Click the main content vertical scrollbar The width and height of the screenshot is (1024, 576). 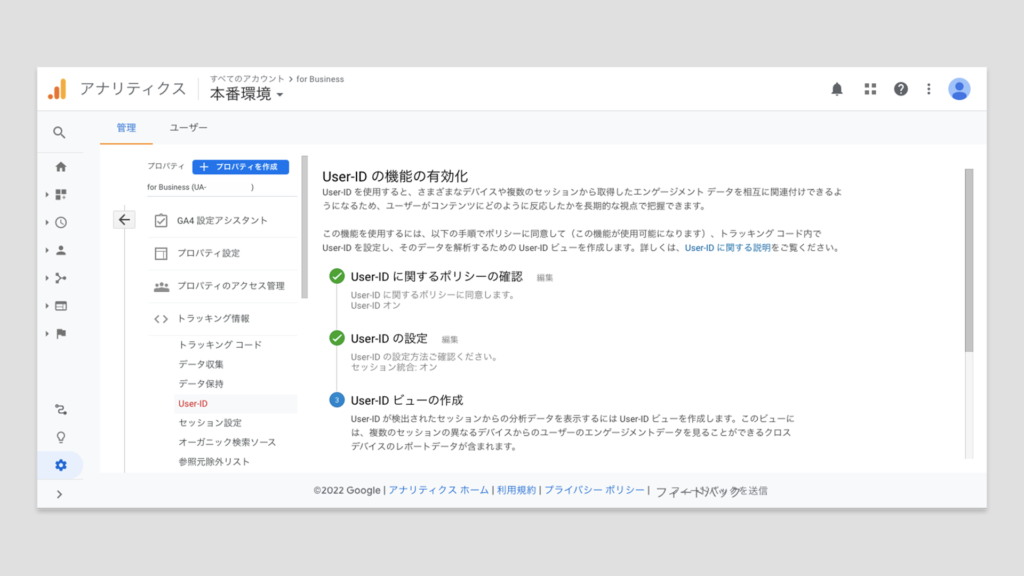(968, 260)
